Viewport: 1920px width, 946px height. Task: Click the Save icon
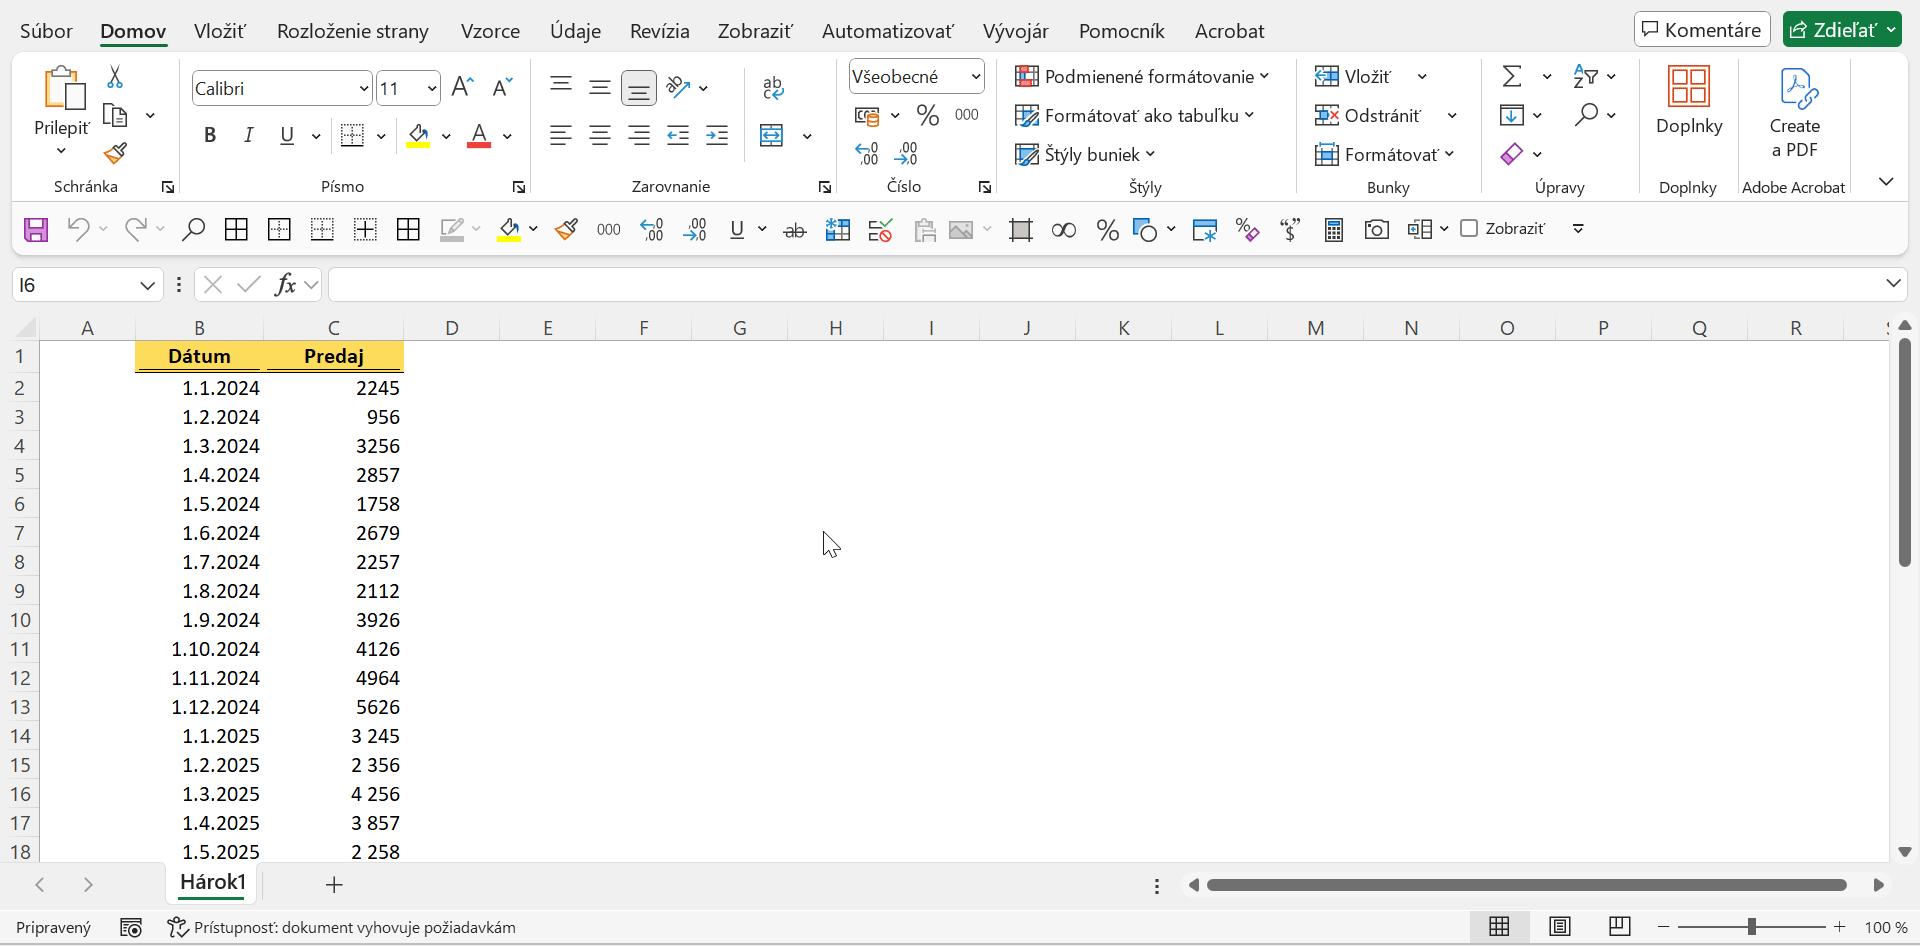pyautogui.click(x=35, y=229)
